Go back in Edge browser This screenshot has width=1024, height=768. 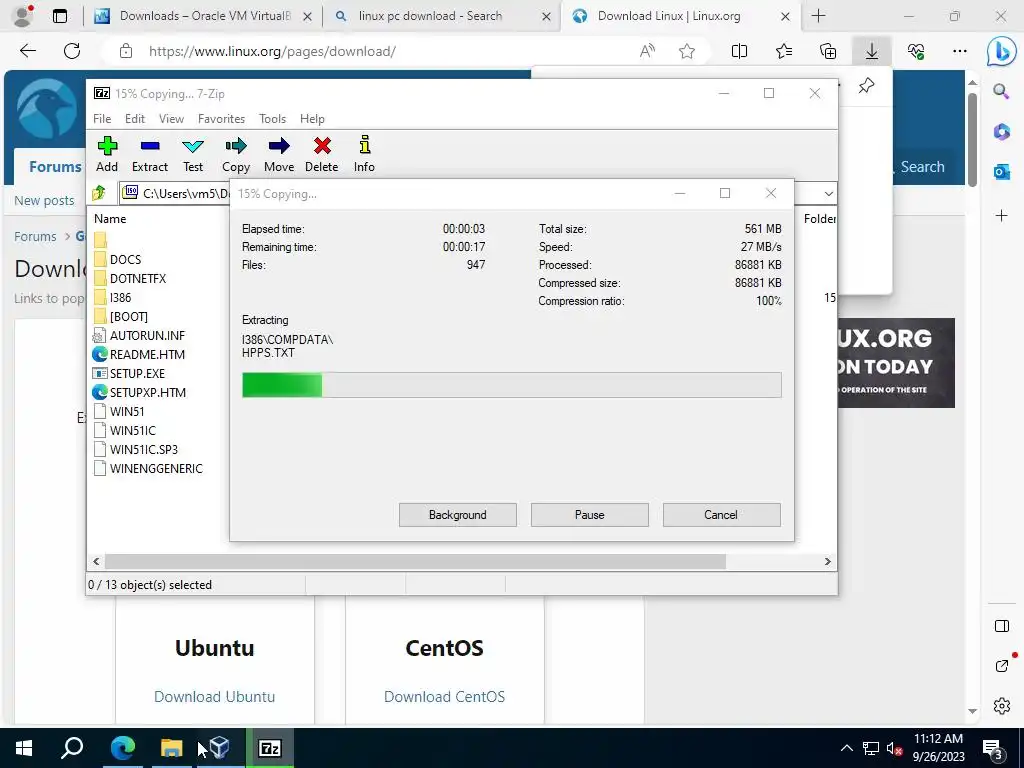pyautogui.click(x=27, y=51)
